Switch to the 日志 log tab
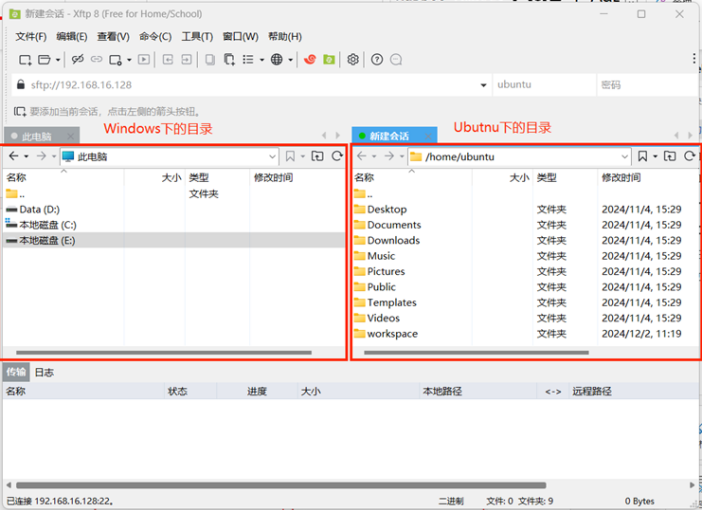The width and height of the screenshot is (702, 510). pos(44,372)
